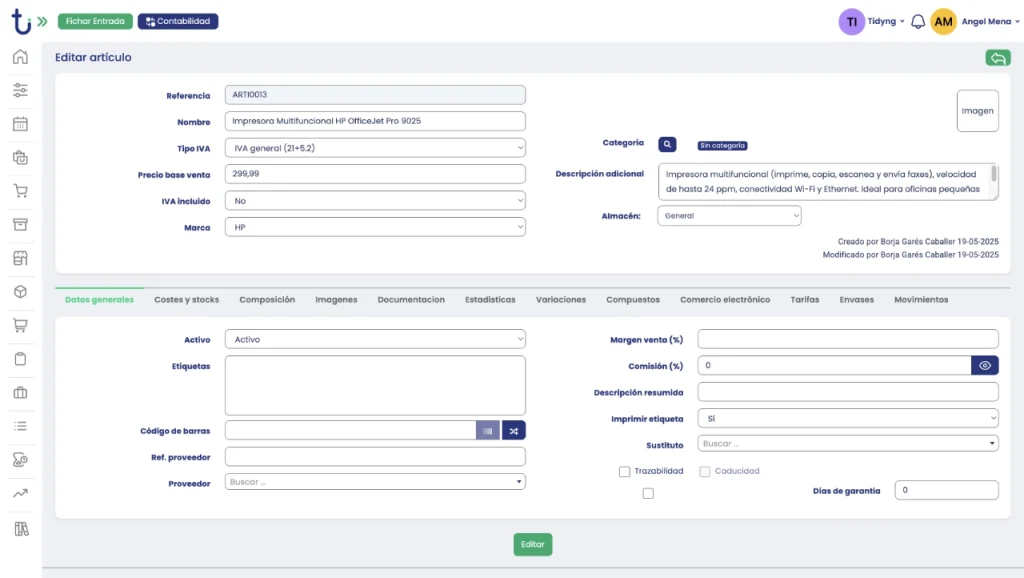Click the category search magnifier icon
Viewport: 1024px width, 578px height.
668,144
